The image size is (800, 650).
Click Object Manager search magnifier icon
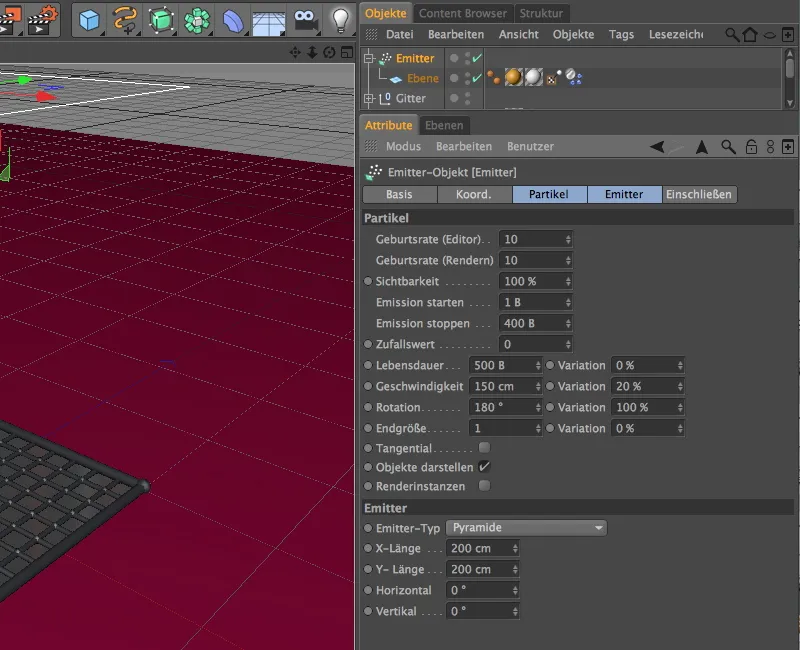(732, 35)
